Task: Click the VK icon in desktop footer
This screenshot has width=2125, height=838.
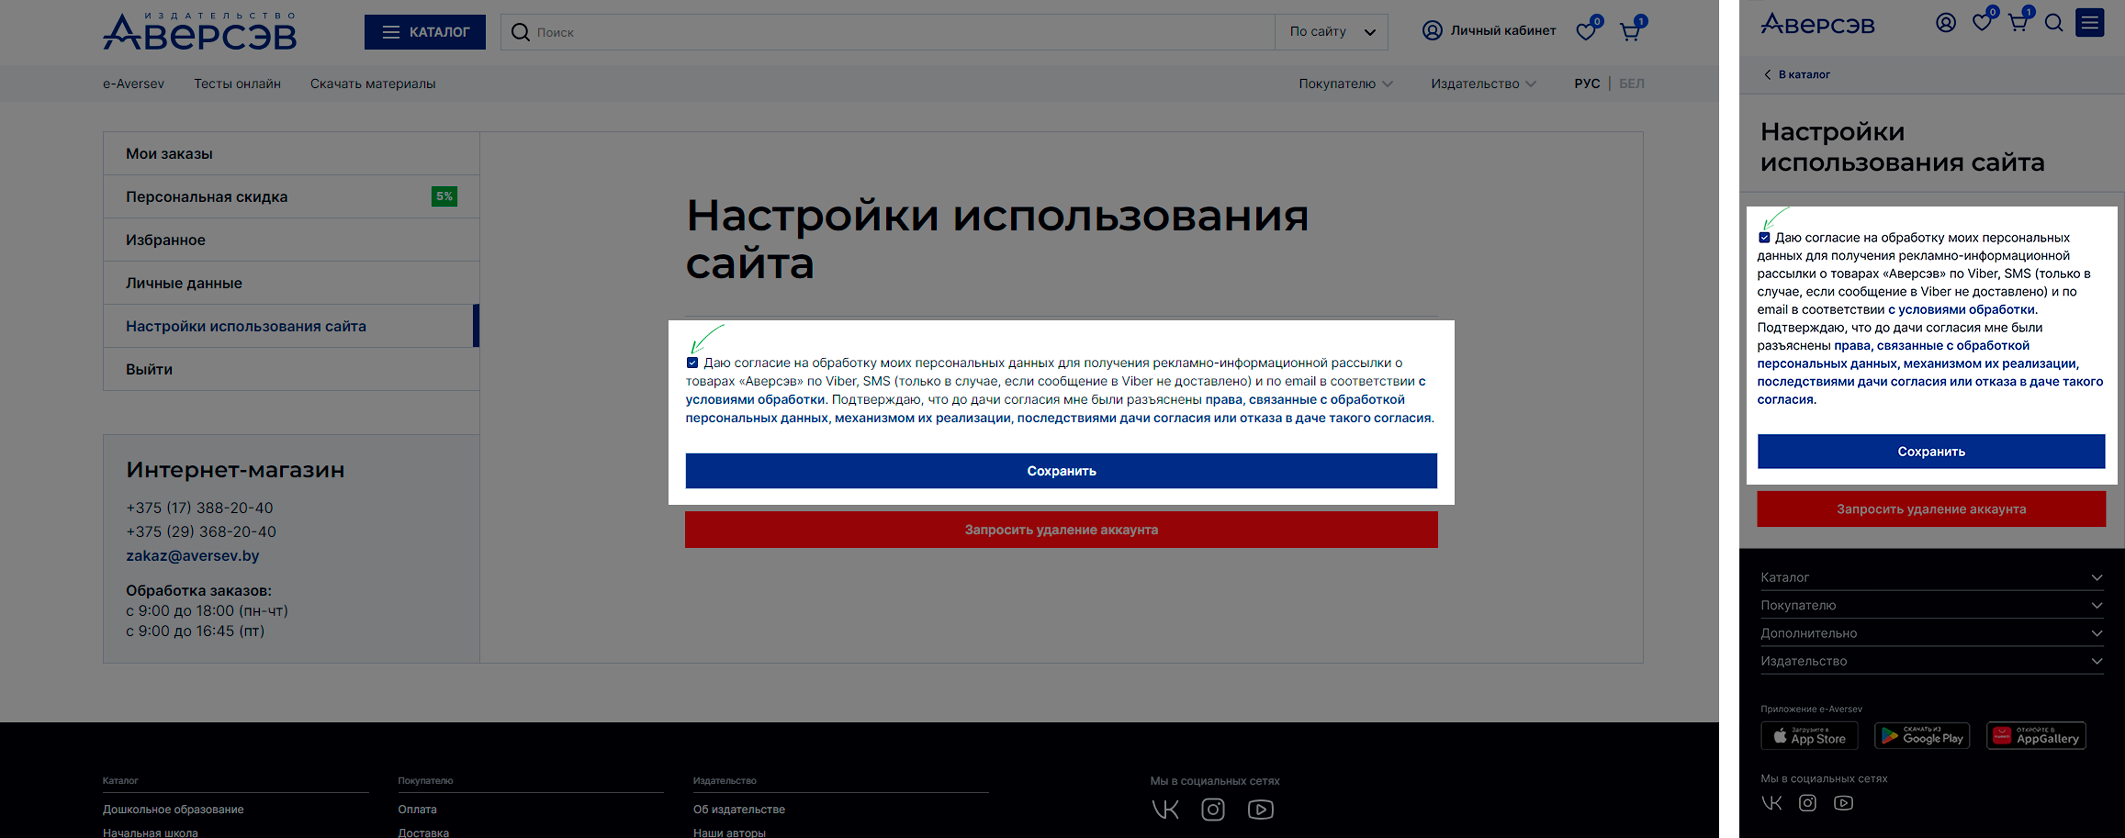Action: [x=1165, y=809]
